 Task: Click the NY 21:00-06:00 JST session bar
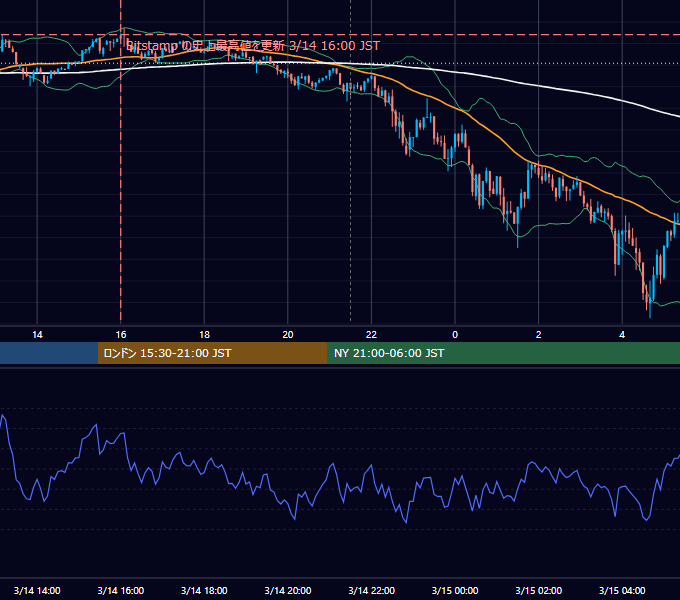[503, 353]
